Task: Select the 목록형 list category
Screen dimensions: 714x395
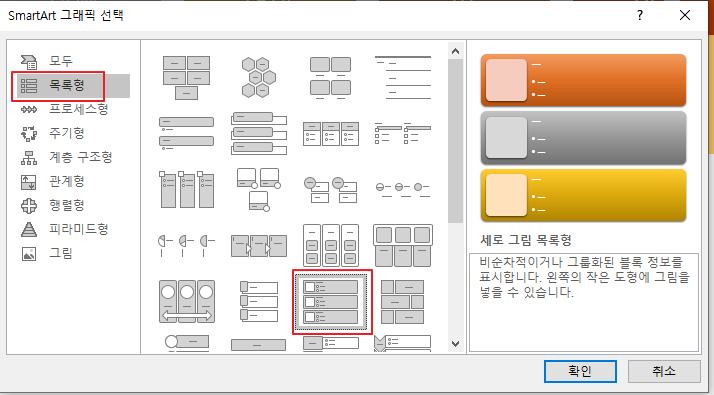Action: point(73,85)
